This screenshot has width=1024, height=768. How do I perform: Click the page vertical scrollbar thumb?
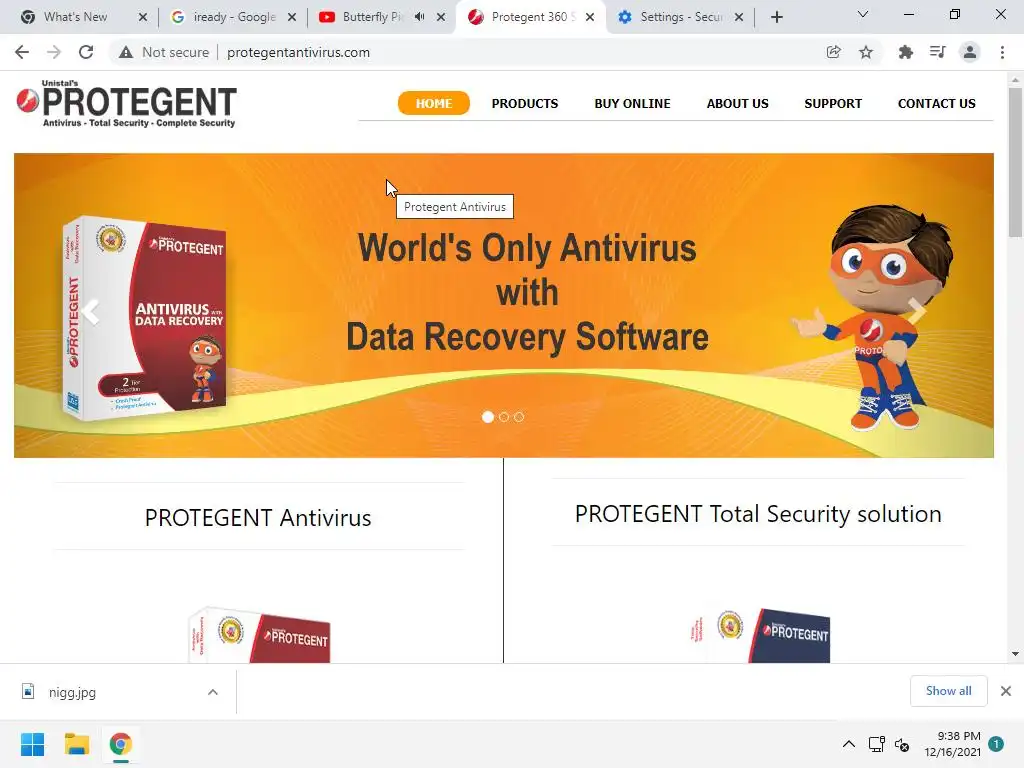[x=1015, y=162]
